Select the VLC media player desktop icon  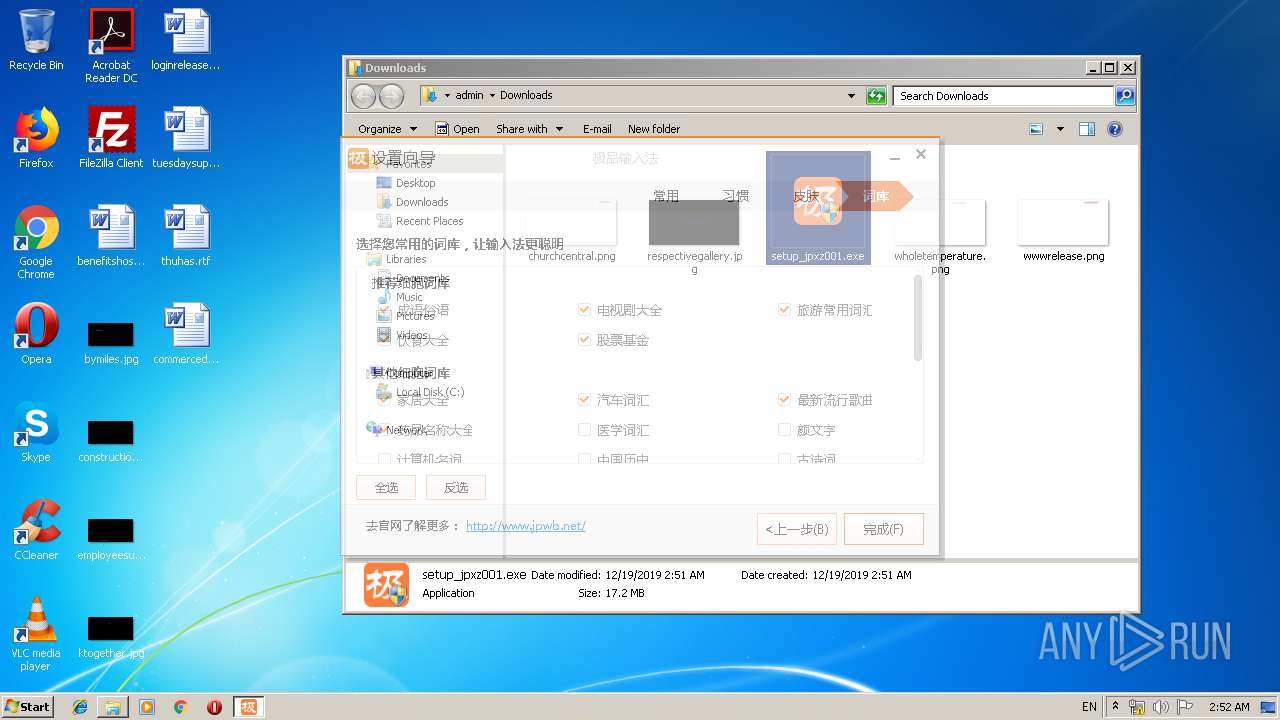click(x=36, y=634)
